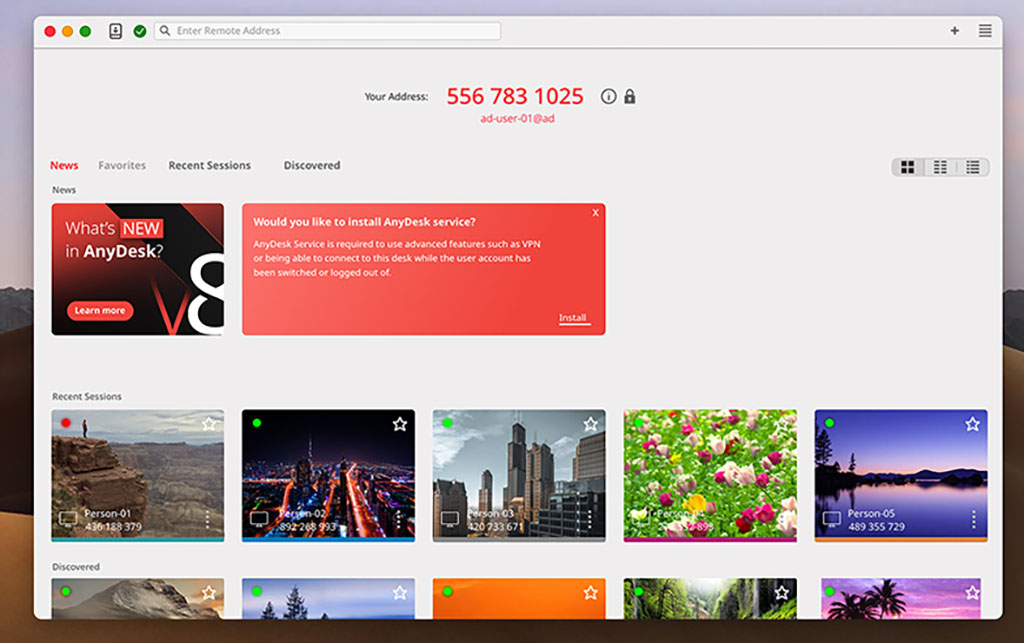Open a new tab with plus icon
The height and width of the screenshot is (643, 1024).
[x=954, y=31]
